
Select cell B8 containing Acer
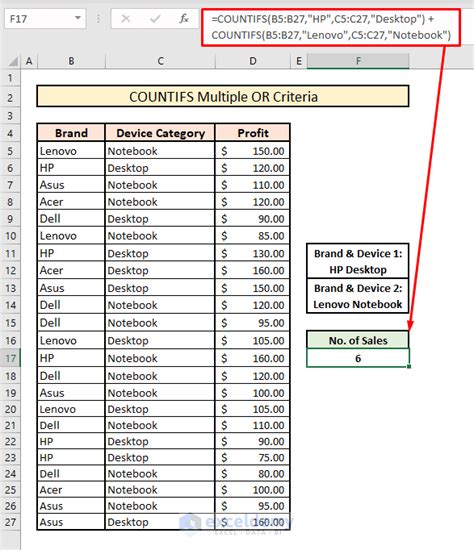pyautogui.click(x=71, y=202)
